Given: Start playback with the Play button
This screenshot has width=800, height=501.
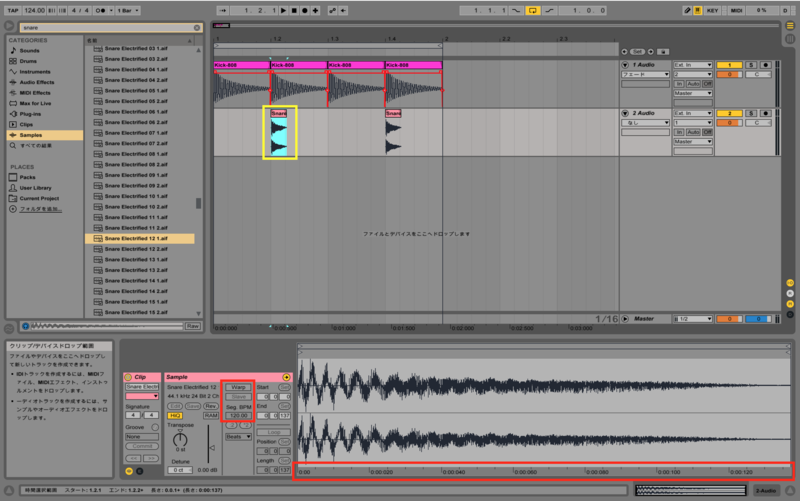Looking at the screenshot, I should (x=284, y=10).
